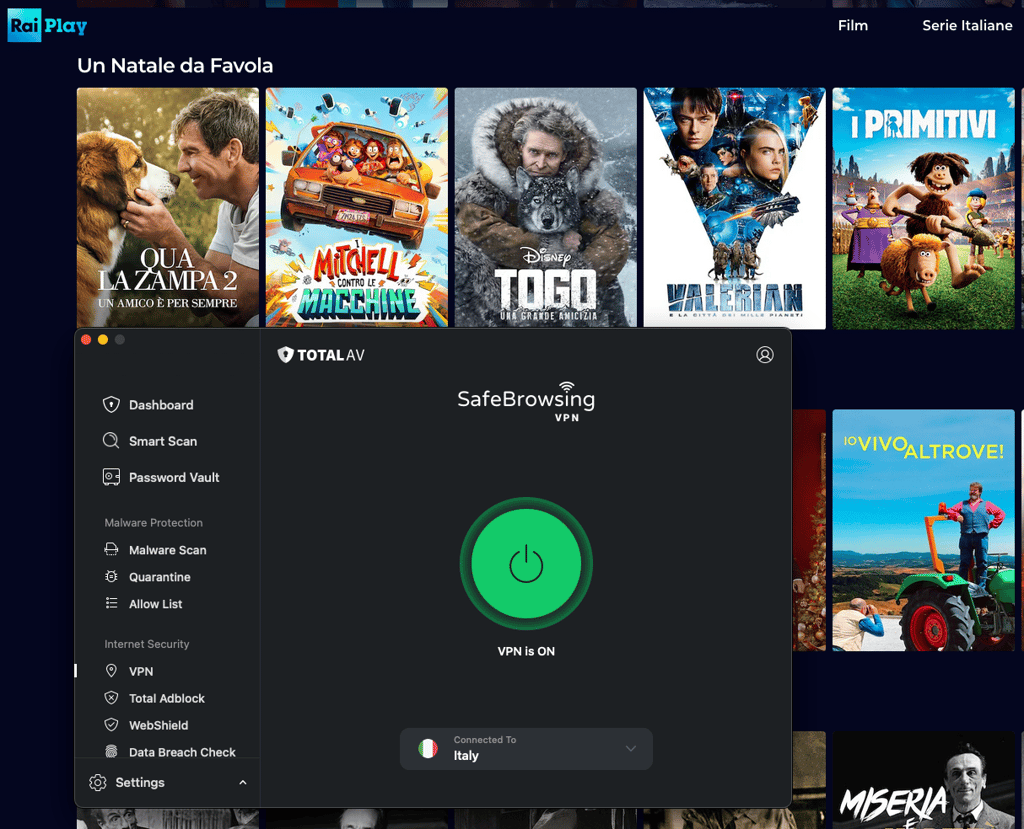Open Io Vivo Altrove poster
The height and width of the screenshot is (829, 1024).
tap(923, 530)
